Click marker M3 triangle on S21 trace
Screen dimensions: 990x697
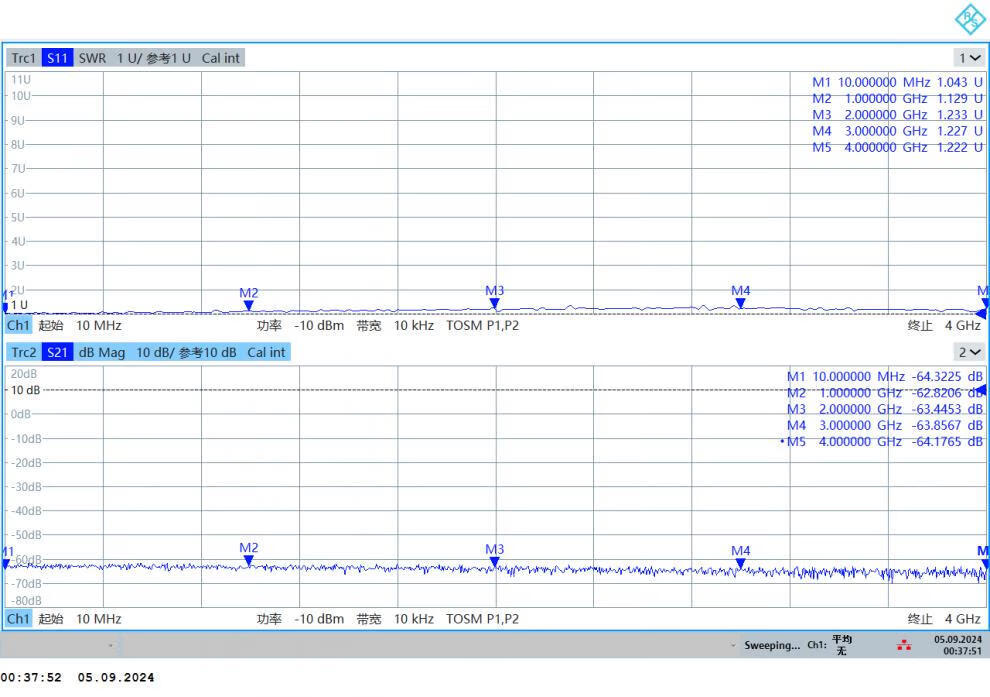click(x=494, y=562)
